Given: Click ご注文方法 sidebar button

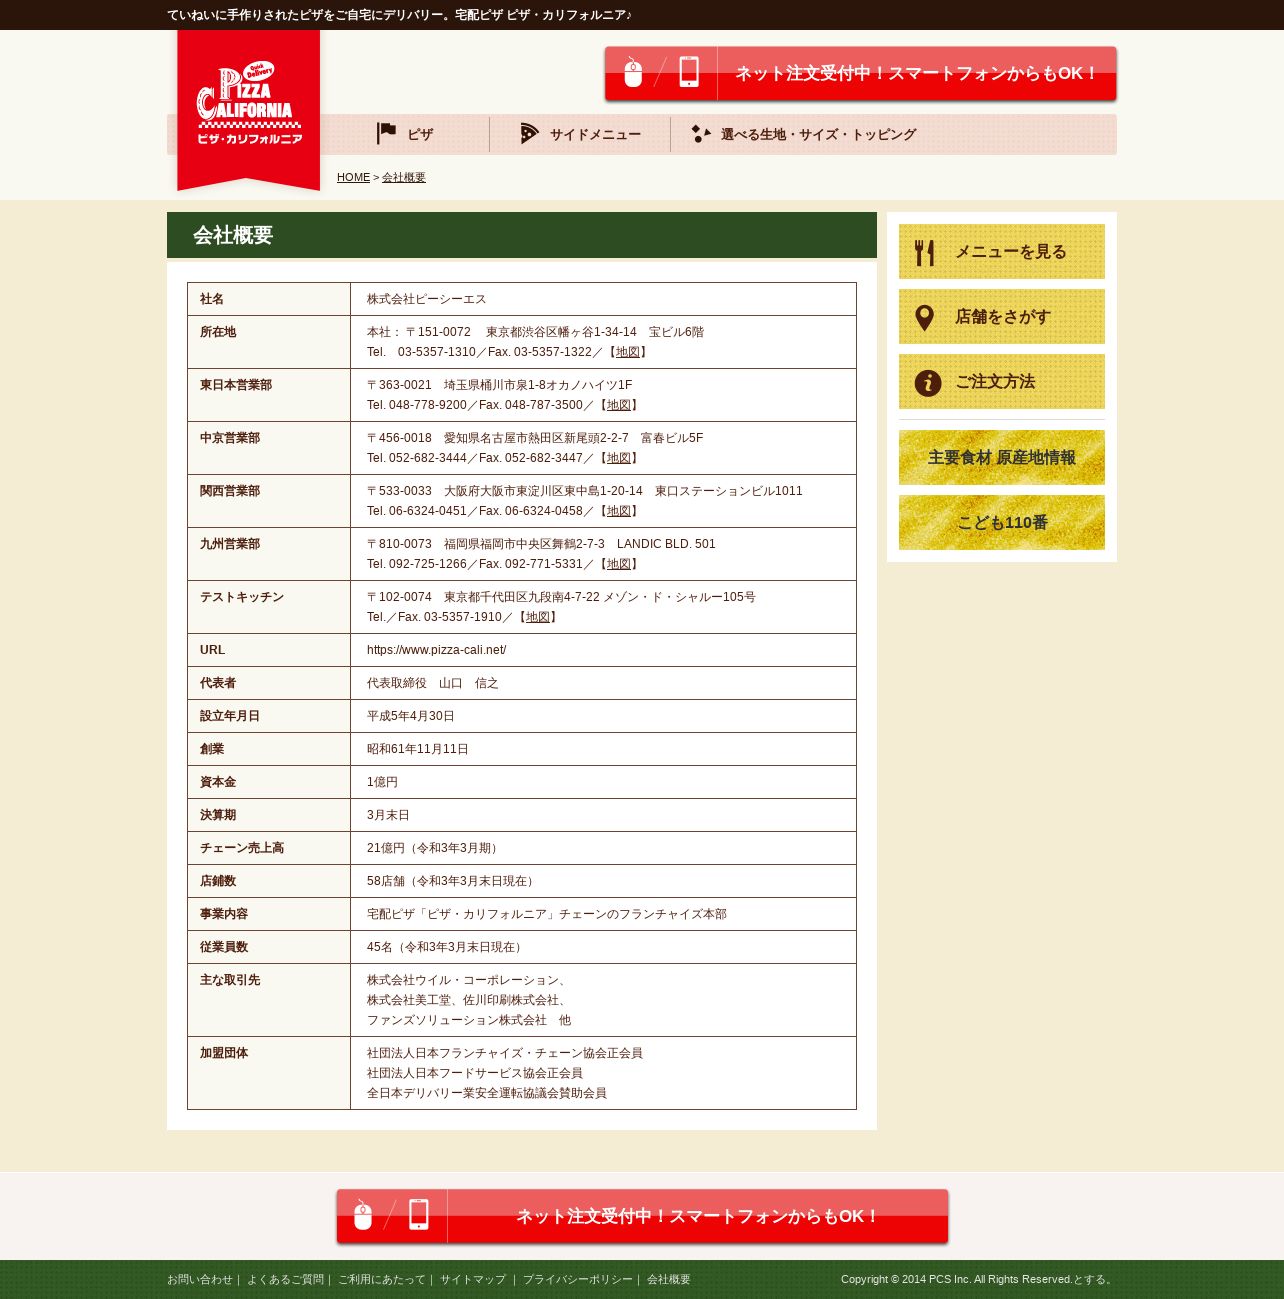Looking at the screenshot, I should coord(1002,382).
